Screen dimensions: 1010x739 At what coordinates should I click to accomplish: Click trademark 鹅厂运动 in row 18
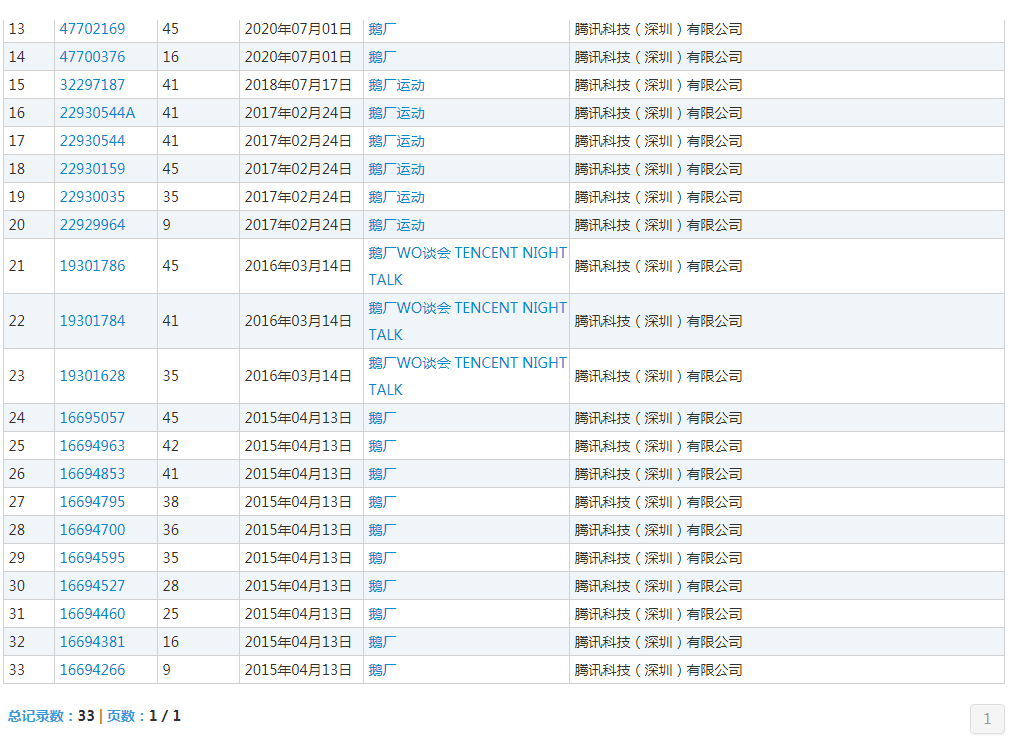pos(396,169)
